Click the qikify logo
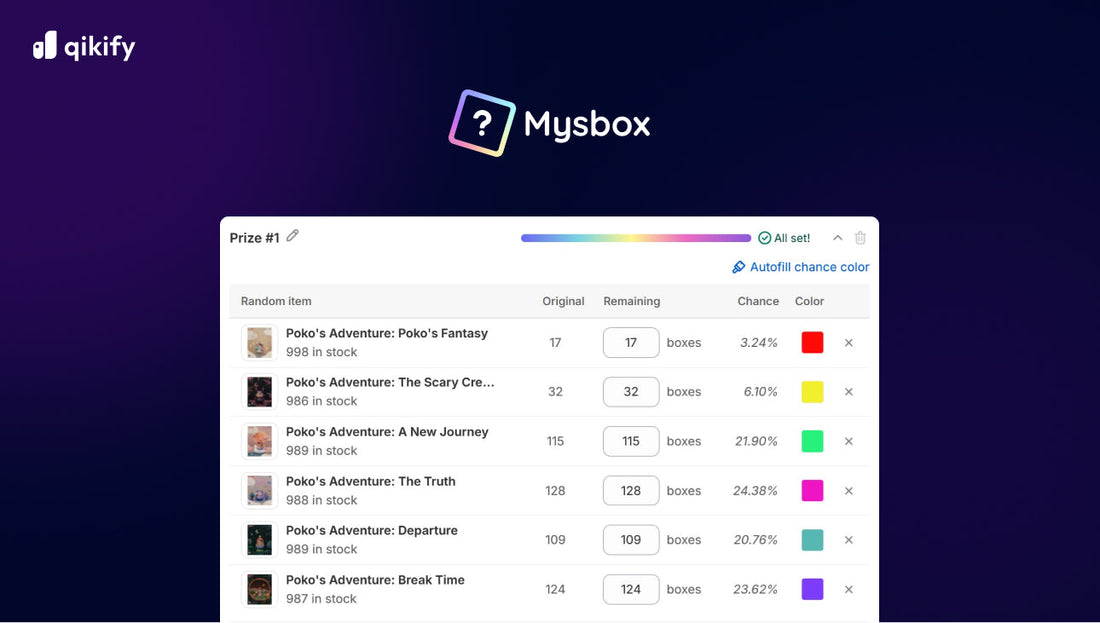The image size is (1100, 623). pyautogui.click(x=83, y=46)
